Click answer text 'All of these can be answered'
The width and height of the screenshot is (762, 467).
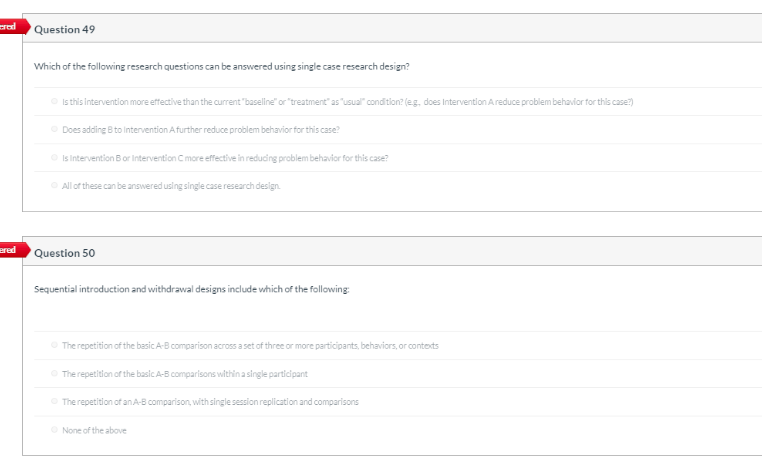171,186
